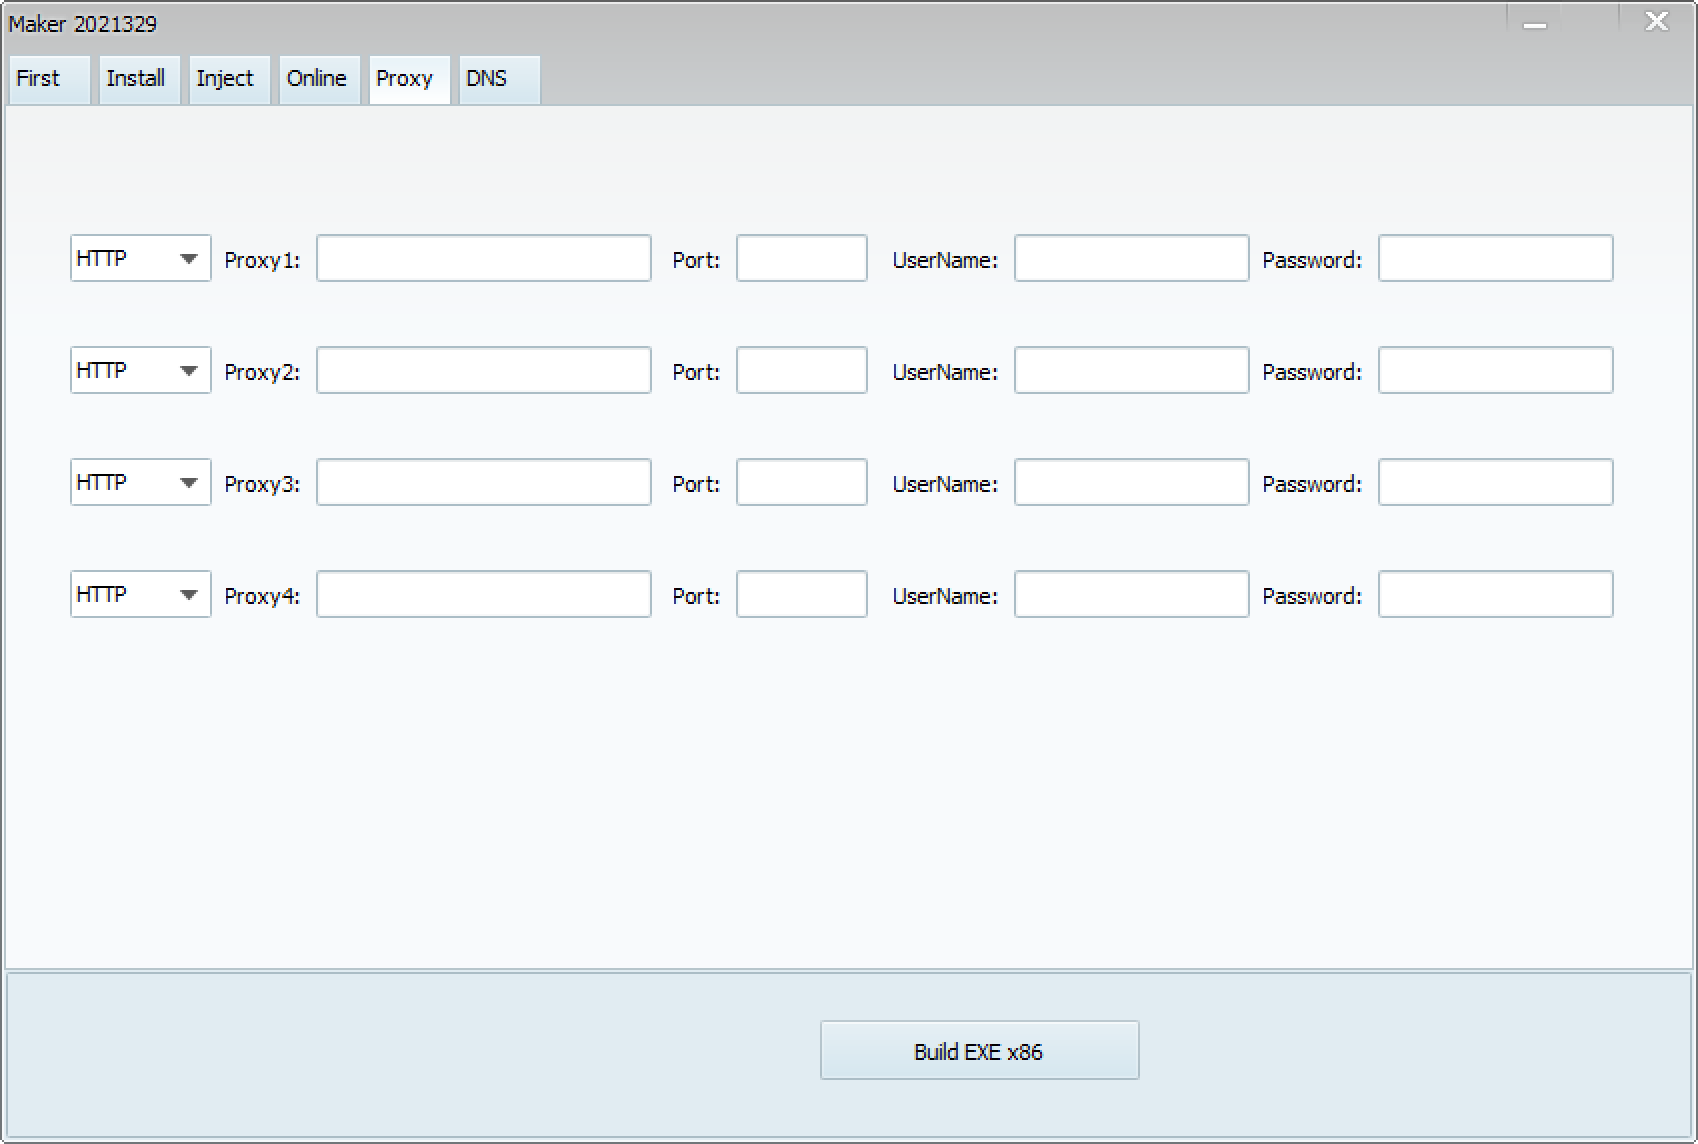Click the Port field for Proxy1
The height and width of the screenshot is (1144, 1698).
(x=801, y=259)
